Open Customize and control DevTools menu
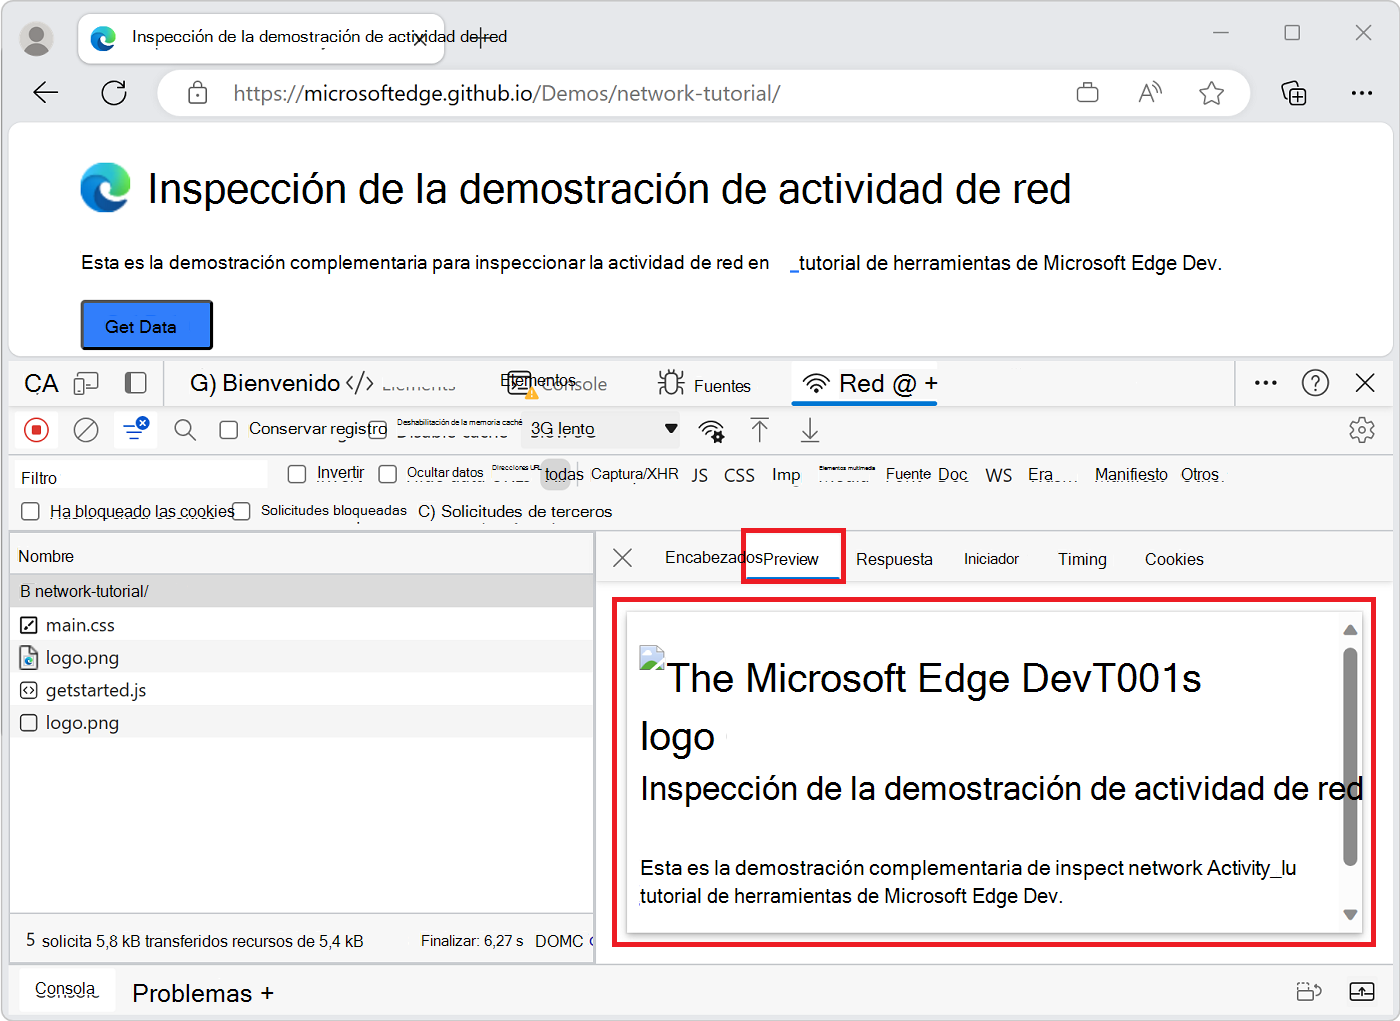 point(1266,383)
